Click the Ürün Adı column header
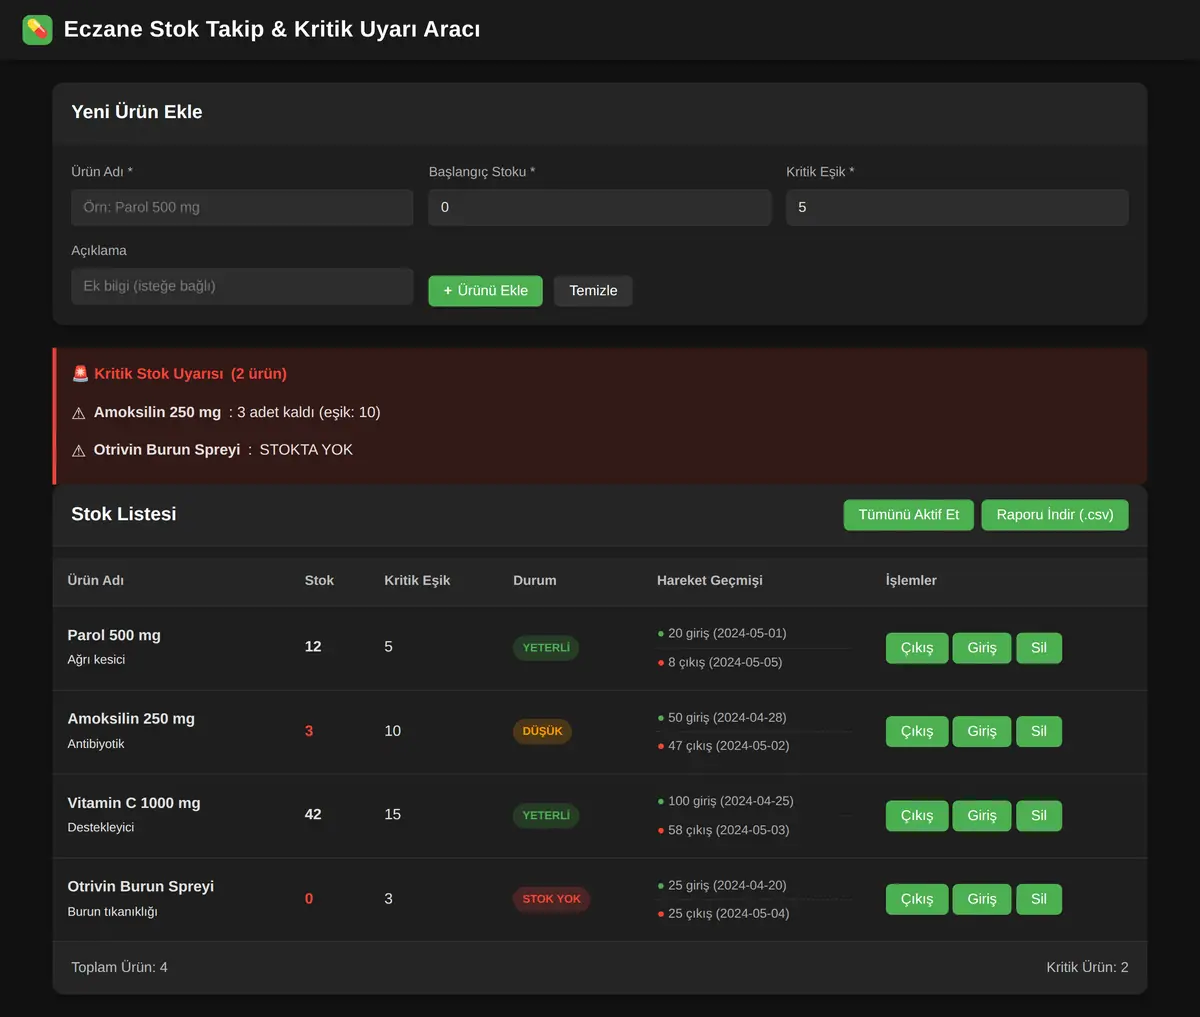 click(x=96, y=580)
